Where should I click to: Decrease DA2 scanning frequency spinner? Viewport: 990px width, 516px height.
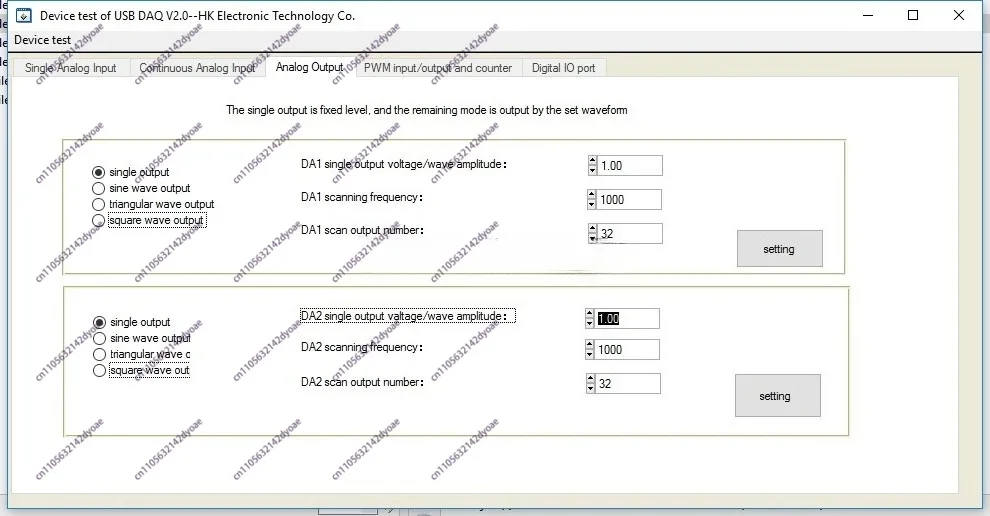click(x=590, y=354)
